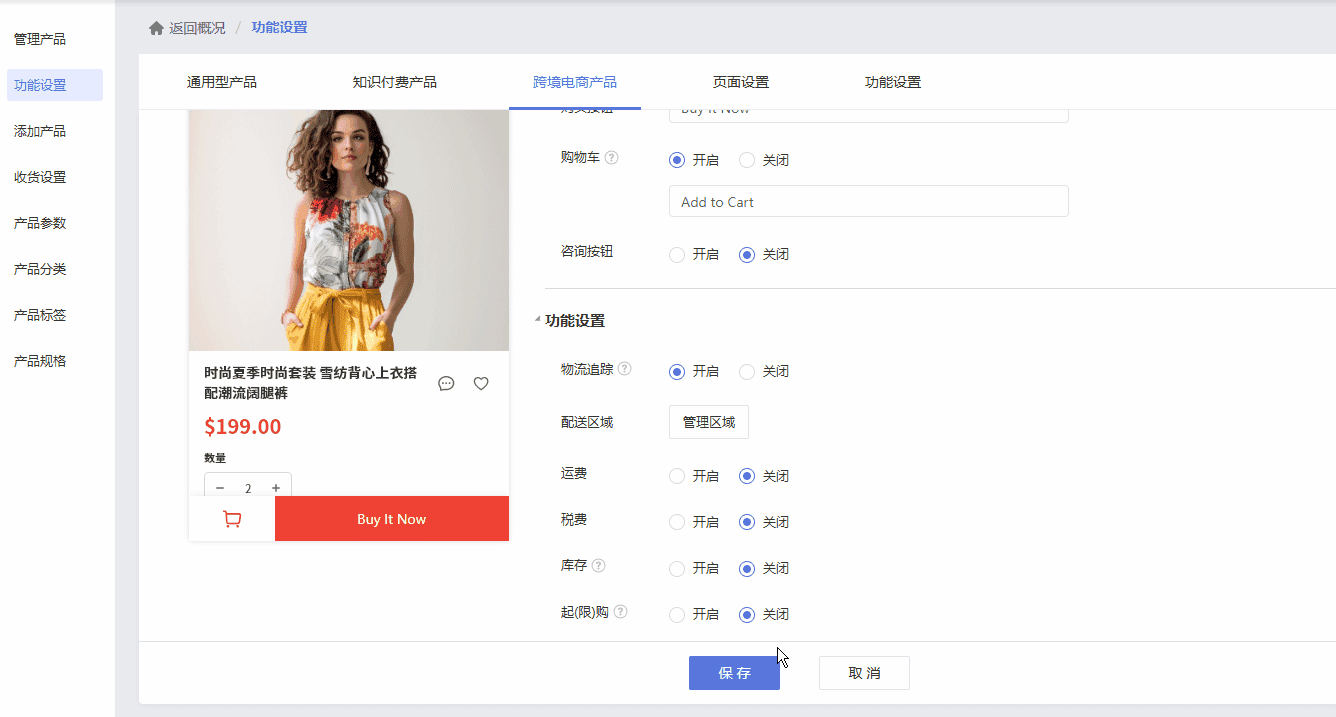Screen dimensions: 1336x717
Task: Decrease quantity with the minus stepper
Action: (220, 488)
